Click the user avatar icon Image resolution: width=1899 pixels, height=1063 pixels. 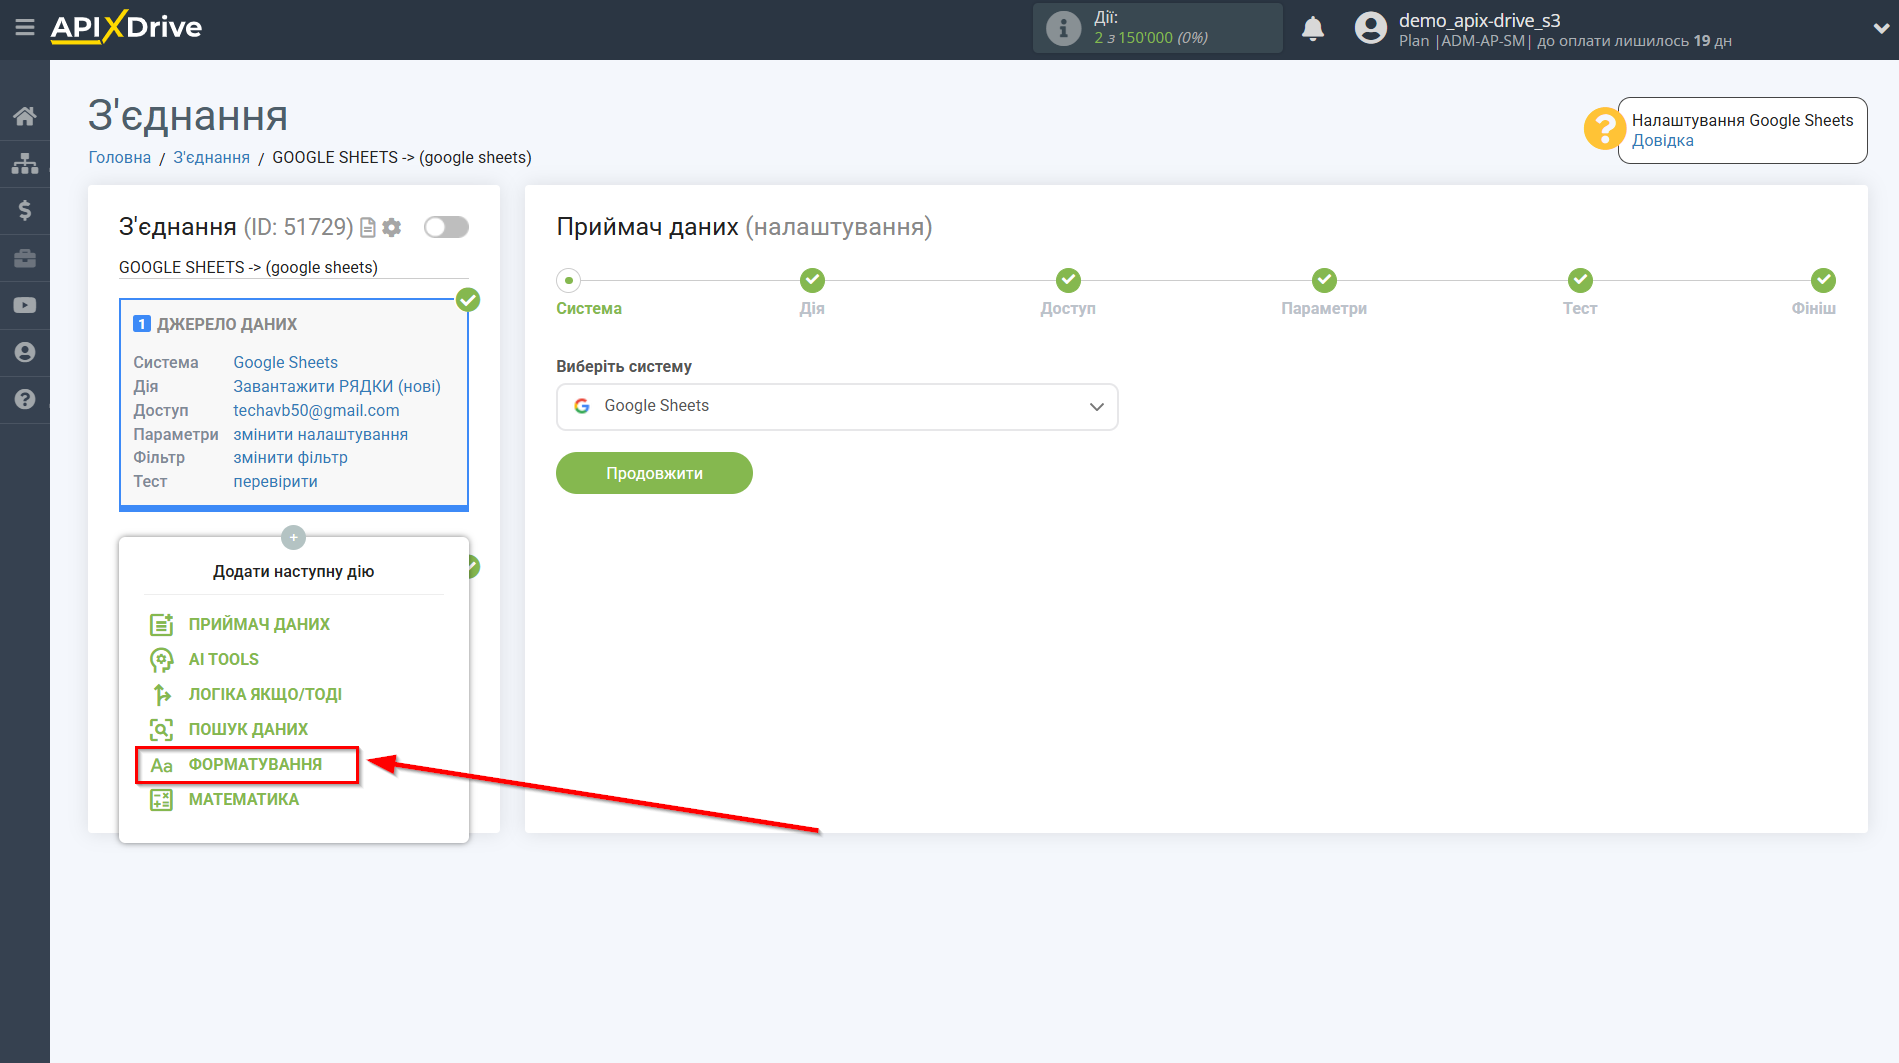[x=1370, y=28]
